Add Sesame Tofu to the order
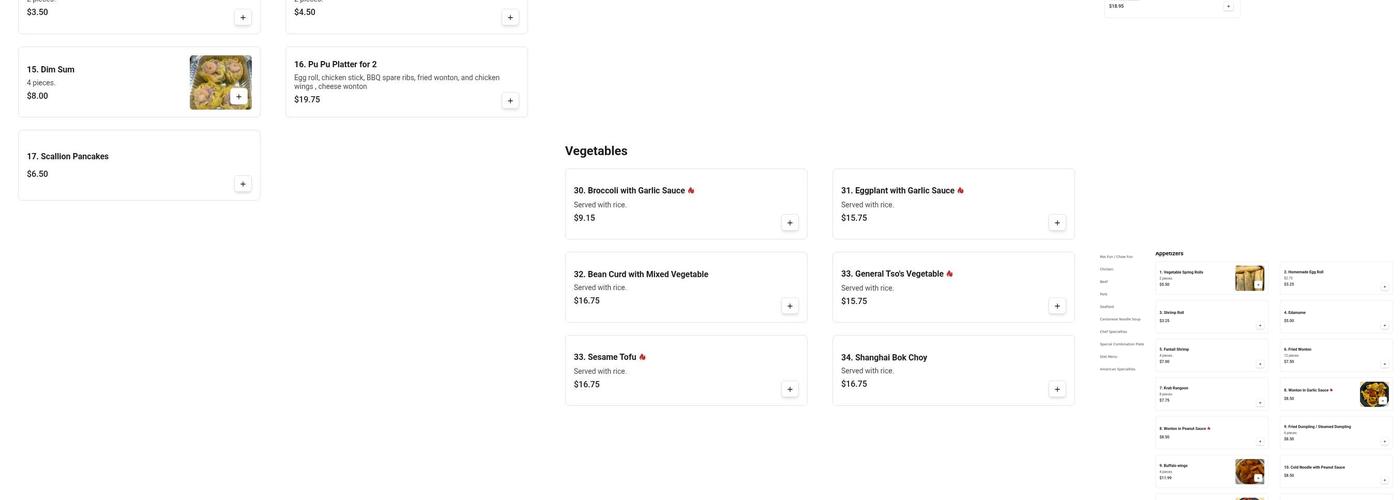1400x500 pixels. [790, 390]
